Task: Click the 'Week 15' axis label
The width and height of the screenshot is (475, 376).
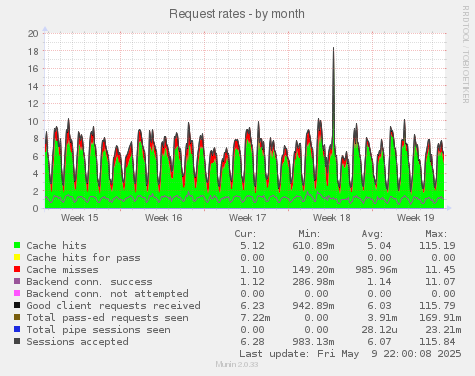Action: click(x=80, y=218)
